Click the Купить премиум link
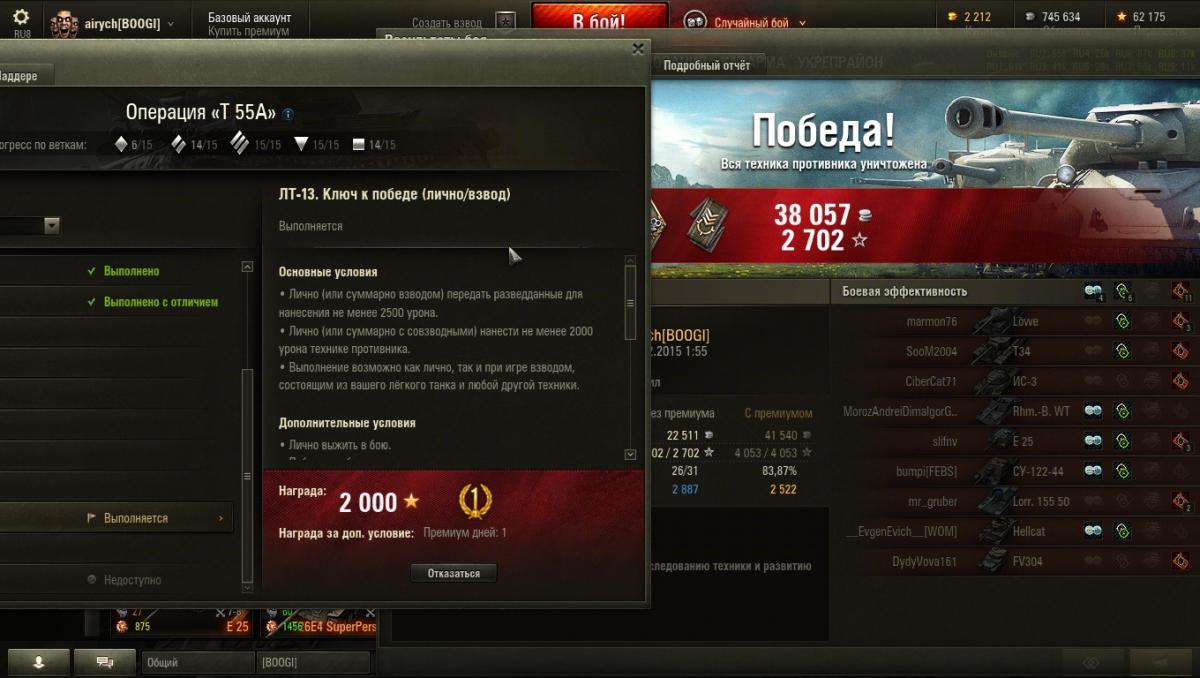Image resolution: width=1200 pixels, height=678 pixels. 249,31
